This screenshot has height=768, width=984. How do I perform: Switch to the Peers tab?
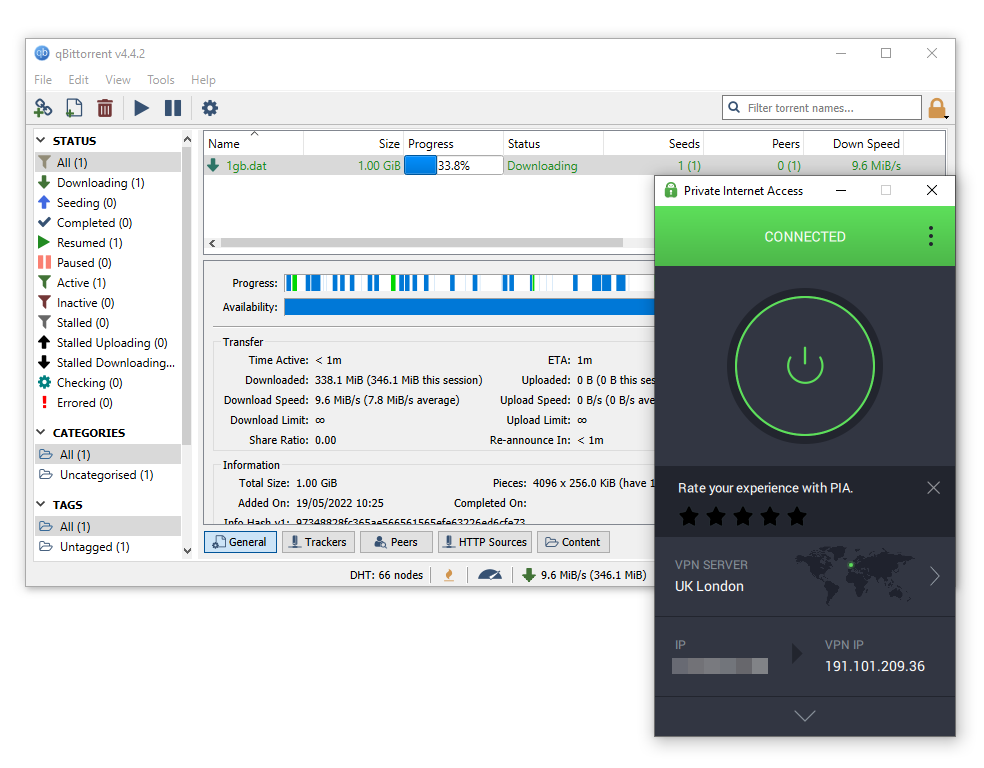(396, 542)
